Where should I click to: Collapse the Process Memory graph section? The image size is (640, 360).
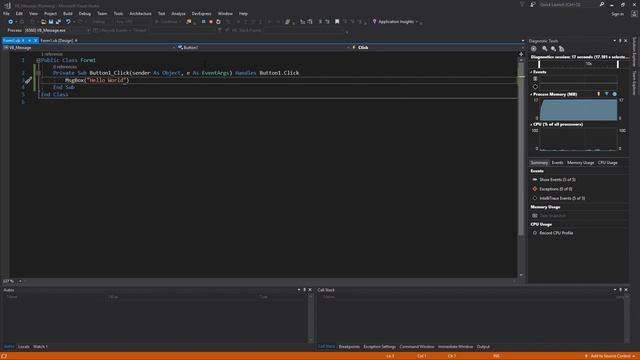point(531,94)
